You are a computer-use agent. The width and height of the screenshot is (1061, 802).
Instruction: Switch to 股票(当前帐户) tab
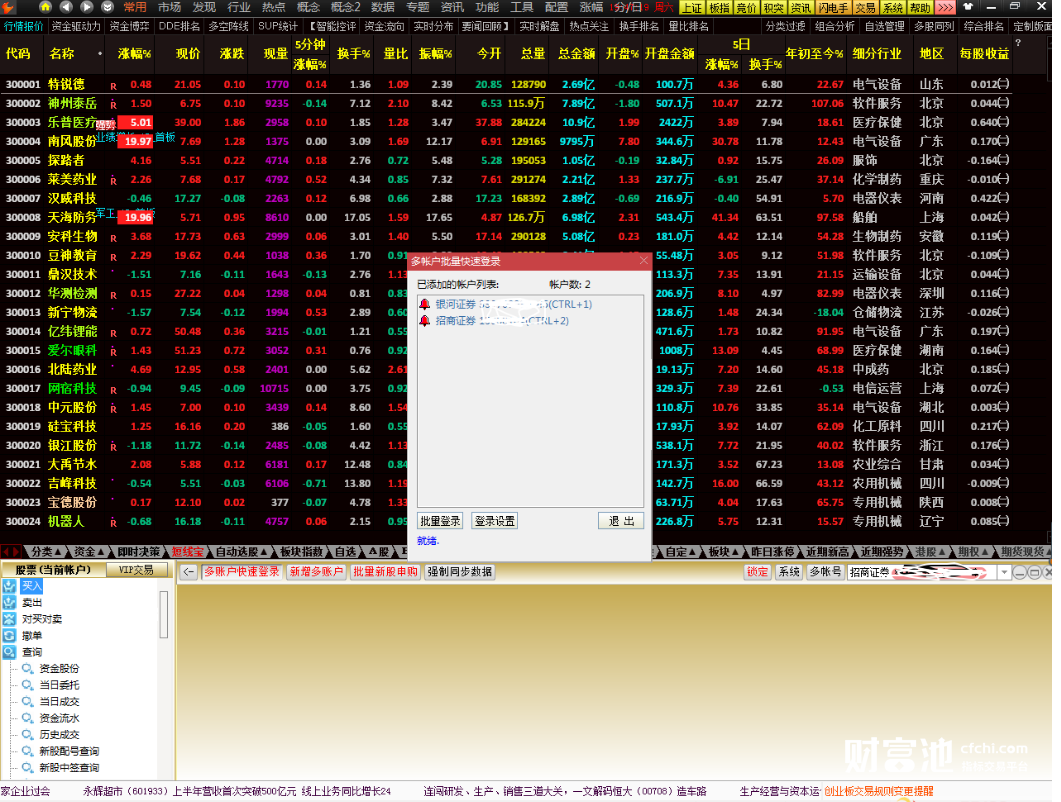click(53, 570)
